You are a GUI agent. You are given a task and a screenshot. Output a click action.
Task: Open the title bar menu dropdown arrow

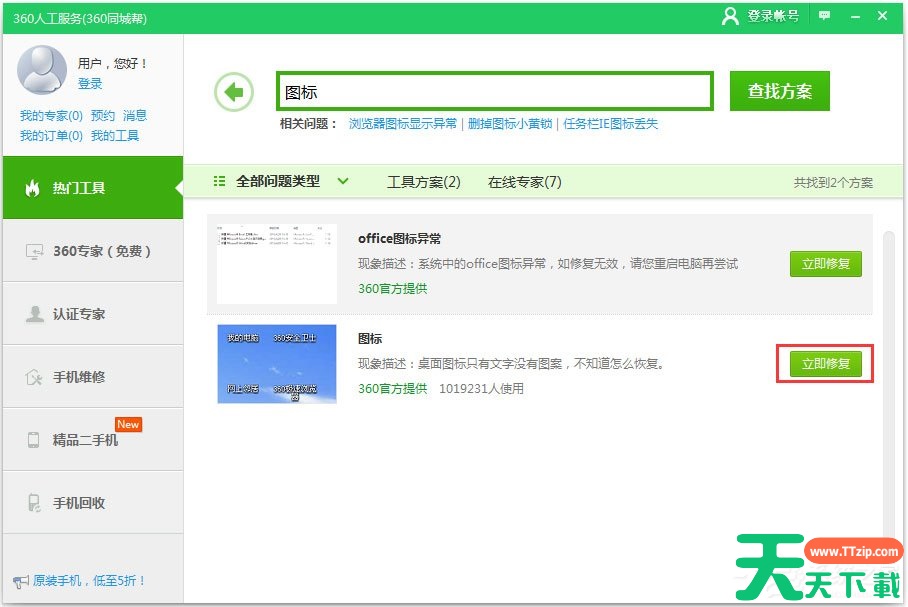853,16
